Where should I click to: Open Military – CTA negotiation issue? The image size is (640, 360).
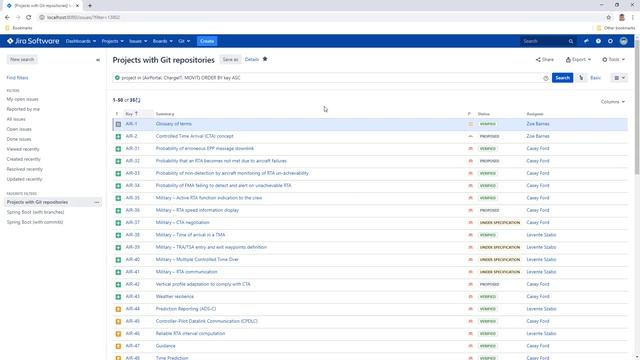pyautogui.click(x=182, y=223)
